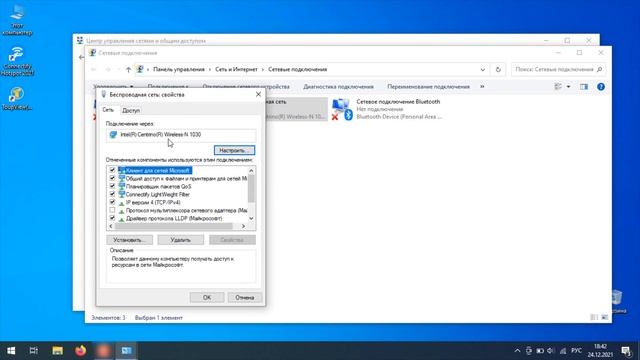The width and height of the screenshot is (640, 360).
Task: Toggle Общий доступ к файлам и принтерам checkbox
Action: (112, 178)
